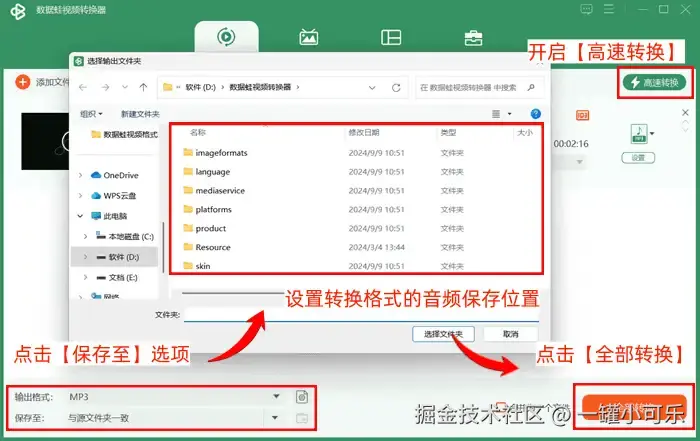This screenshot has height=441, width=700.
Task: Click 数据蛙视频格式 folder in sidebar
Action: (x=125, y=134)
